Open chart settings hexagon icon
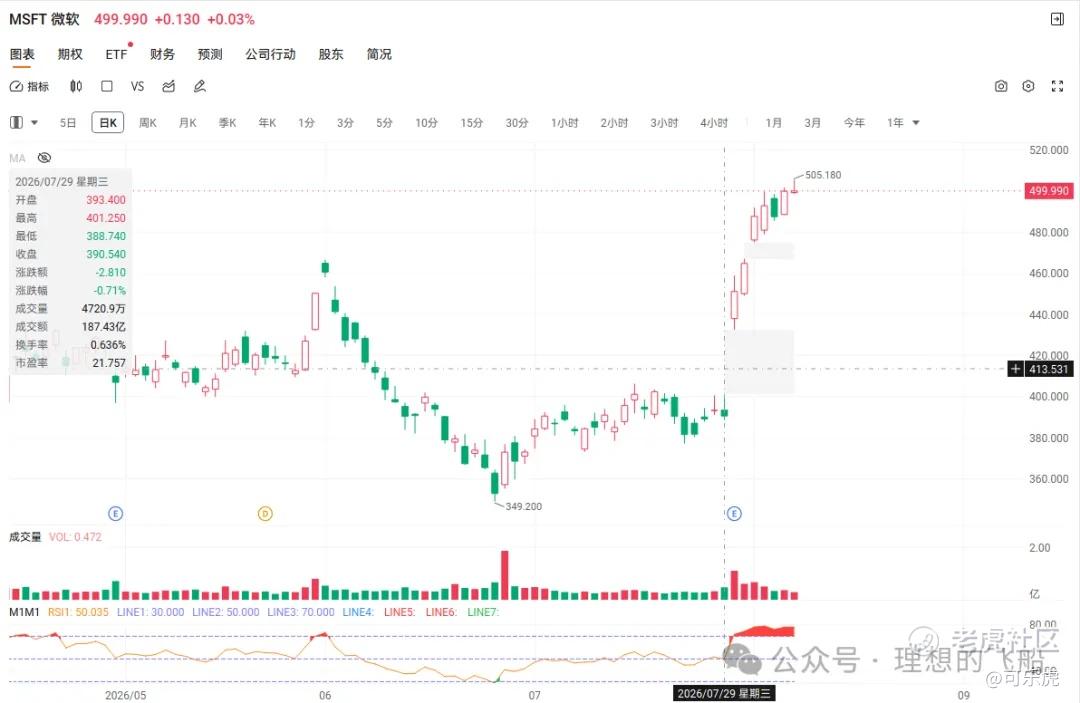 (1028, 86)
